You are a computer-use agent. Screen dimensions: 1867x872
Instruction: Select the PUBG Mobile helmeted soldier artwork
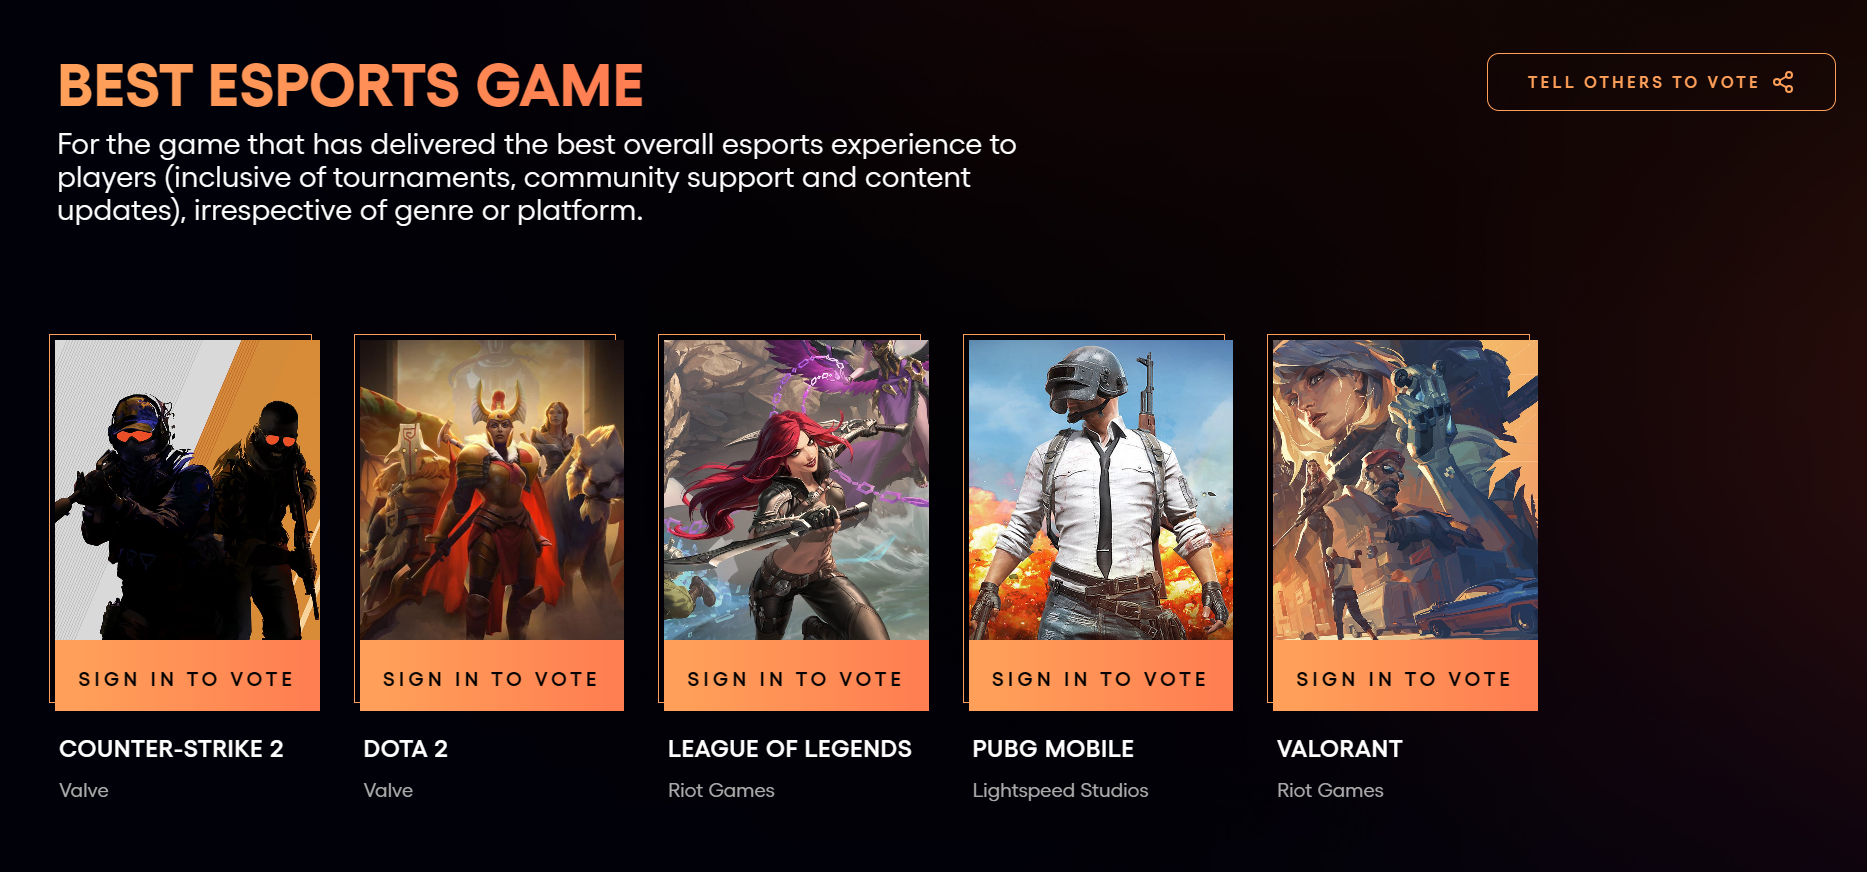1100,490
